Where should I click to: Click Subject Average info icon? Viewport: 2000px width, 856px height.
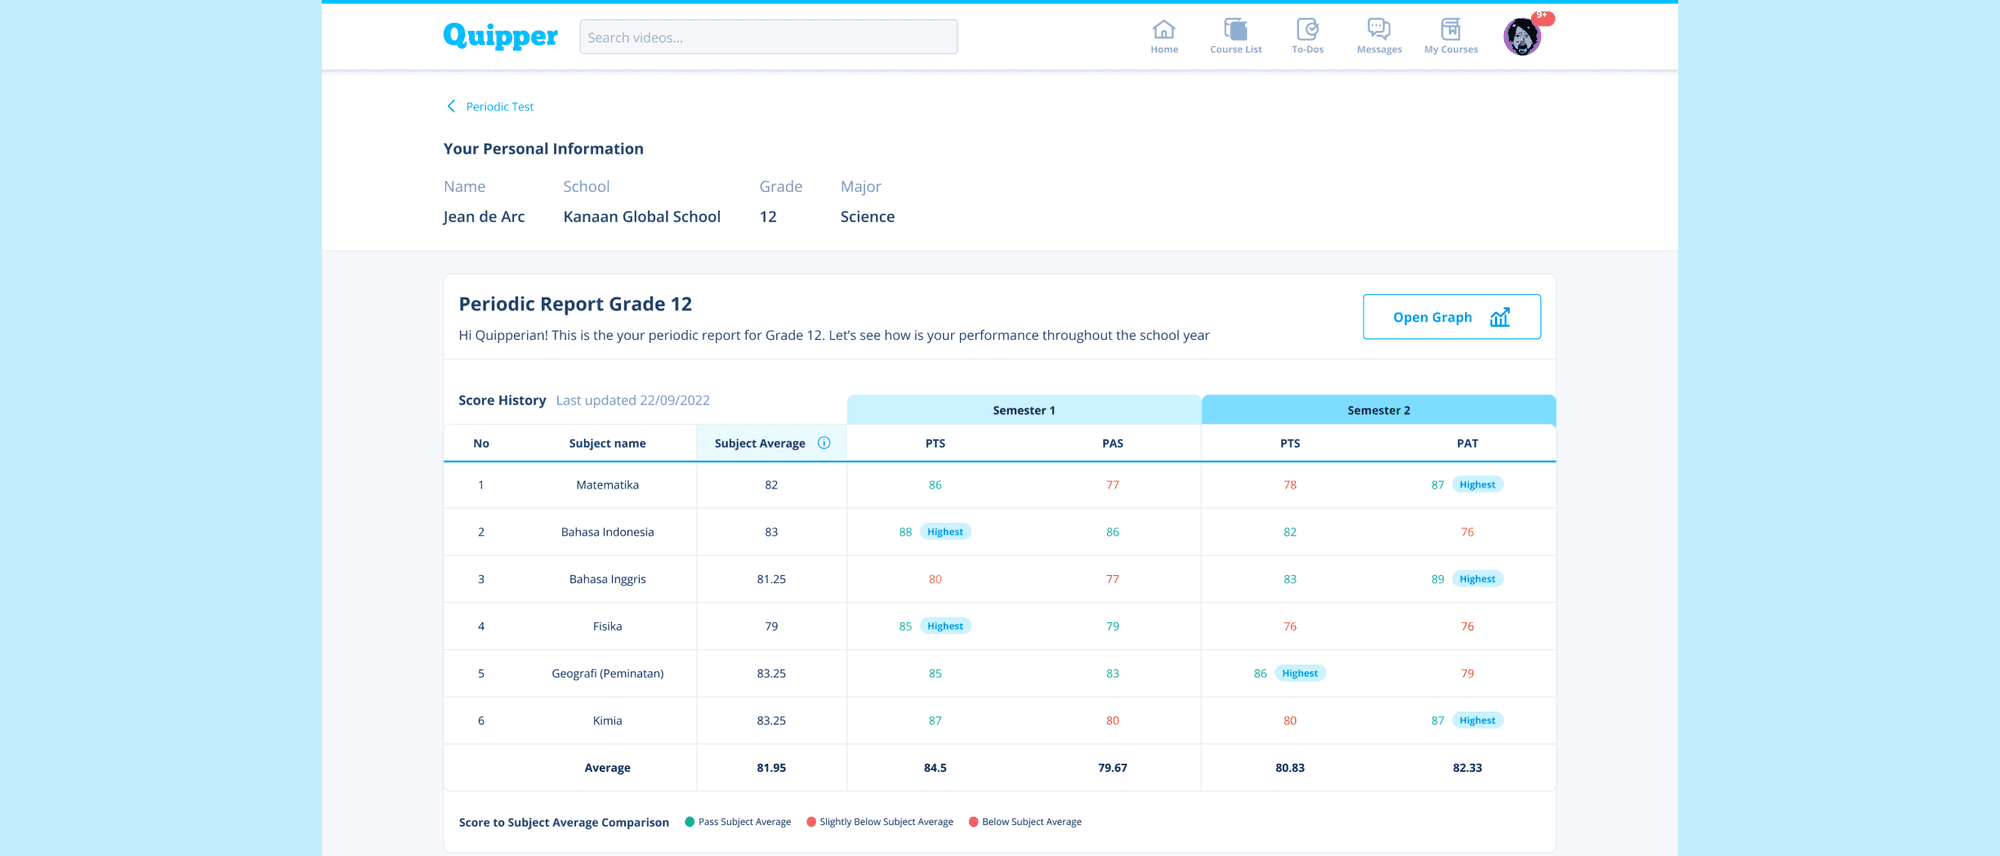coord(824,443)
